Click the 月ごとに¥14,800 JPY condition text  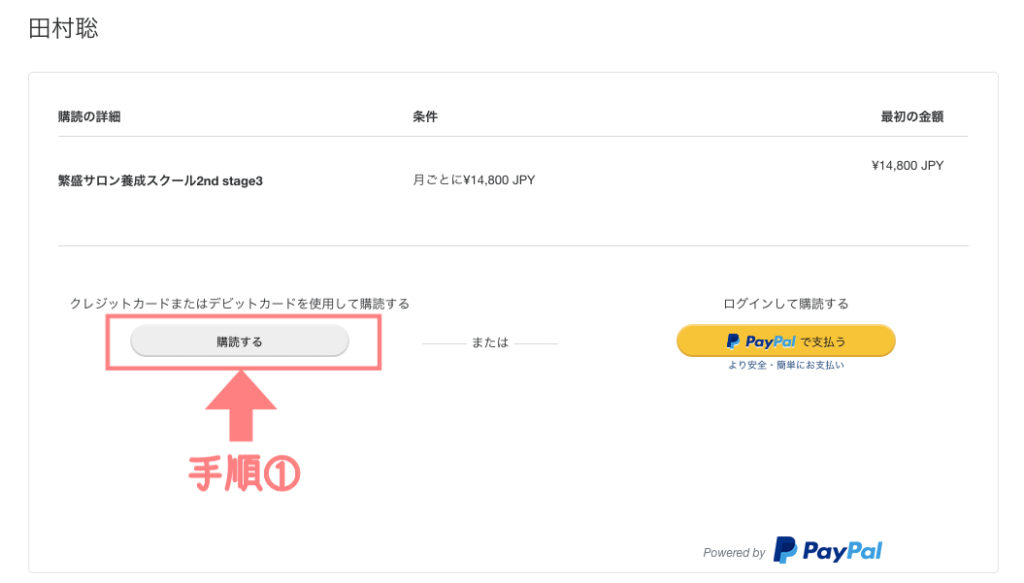(474, 180)
